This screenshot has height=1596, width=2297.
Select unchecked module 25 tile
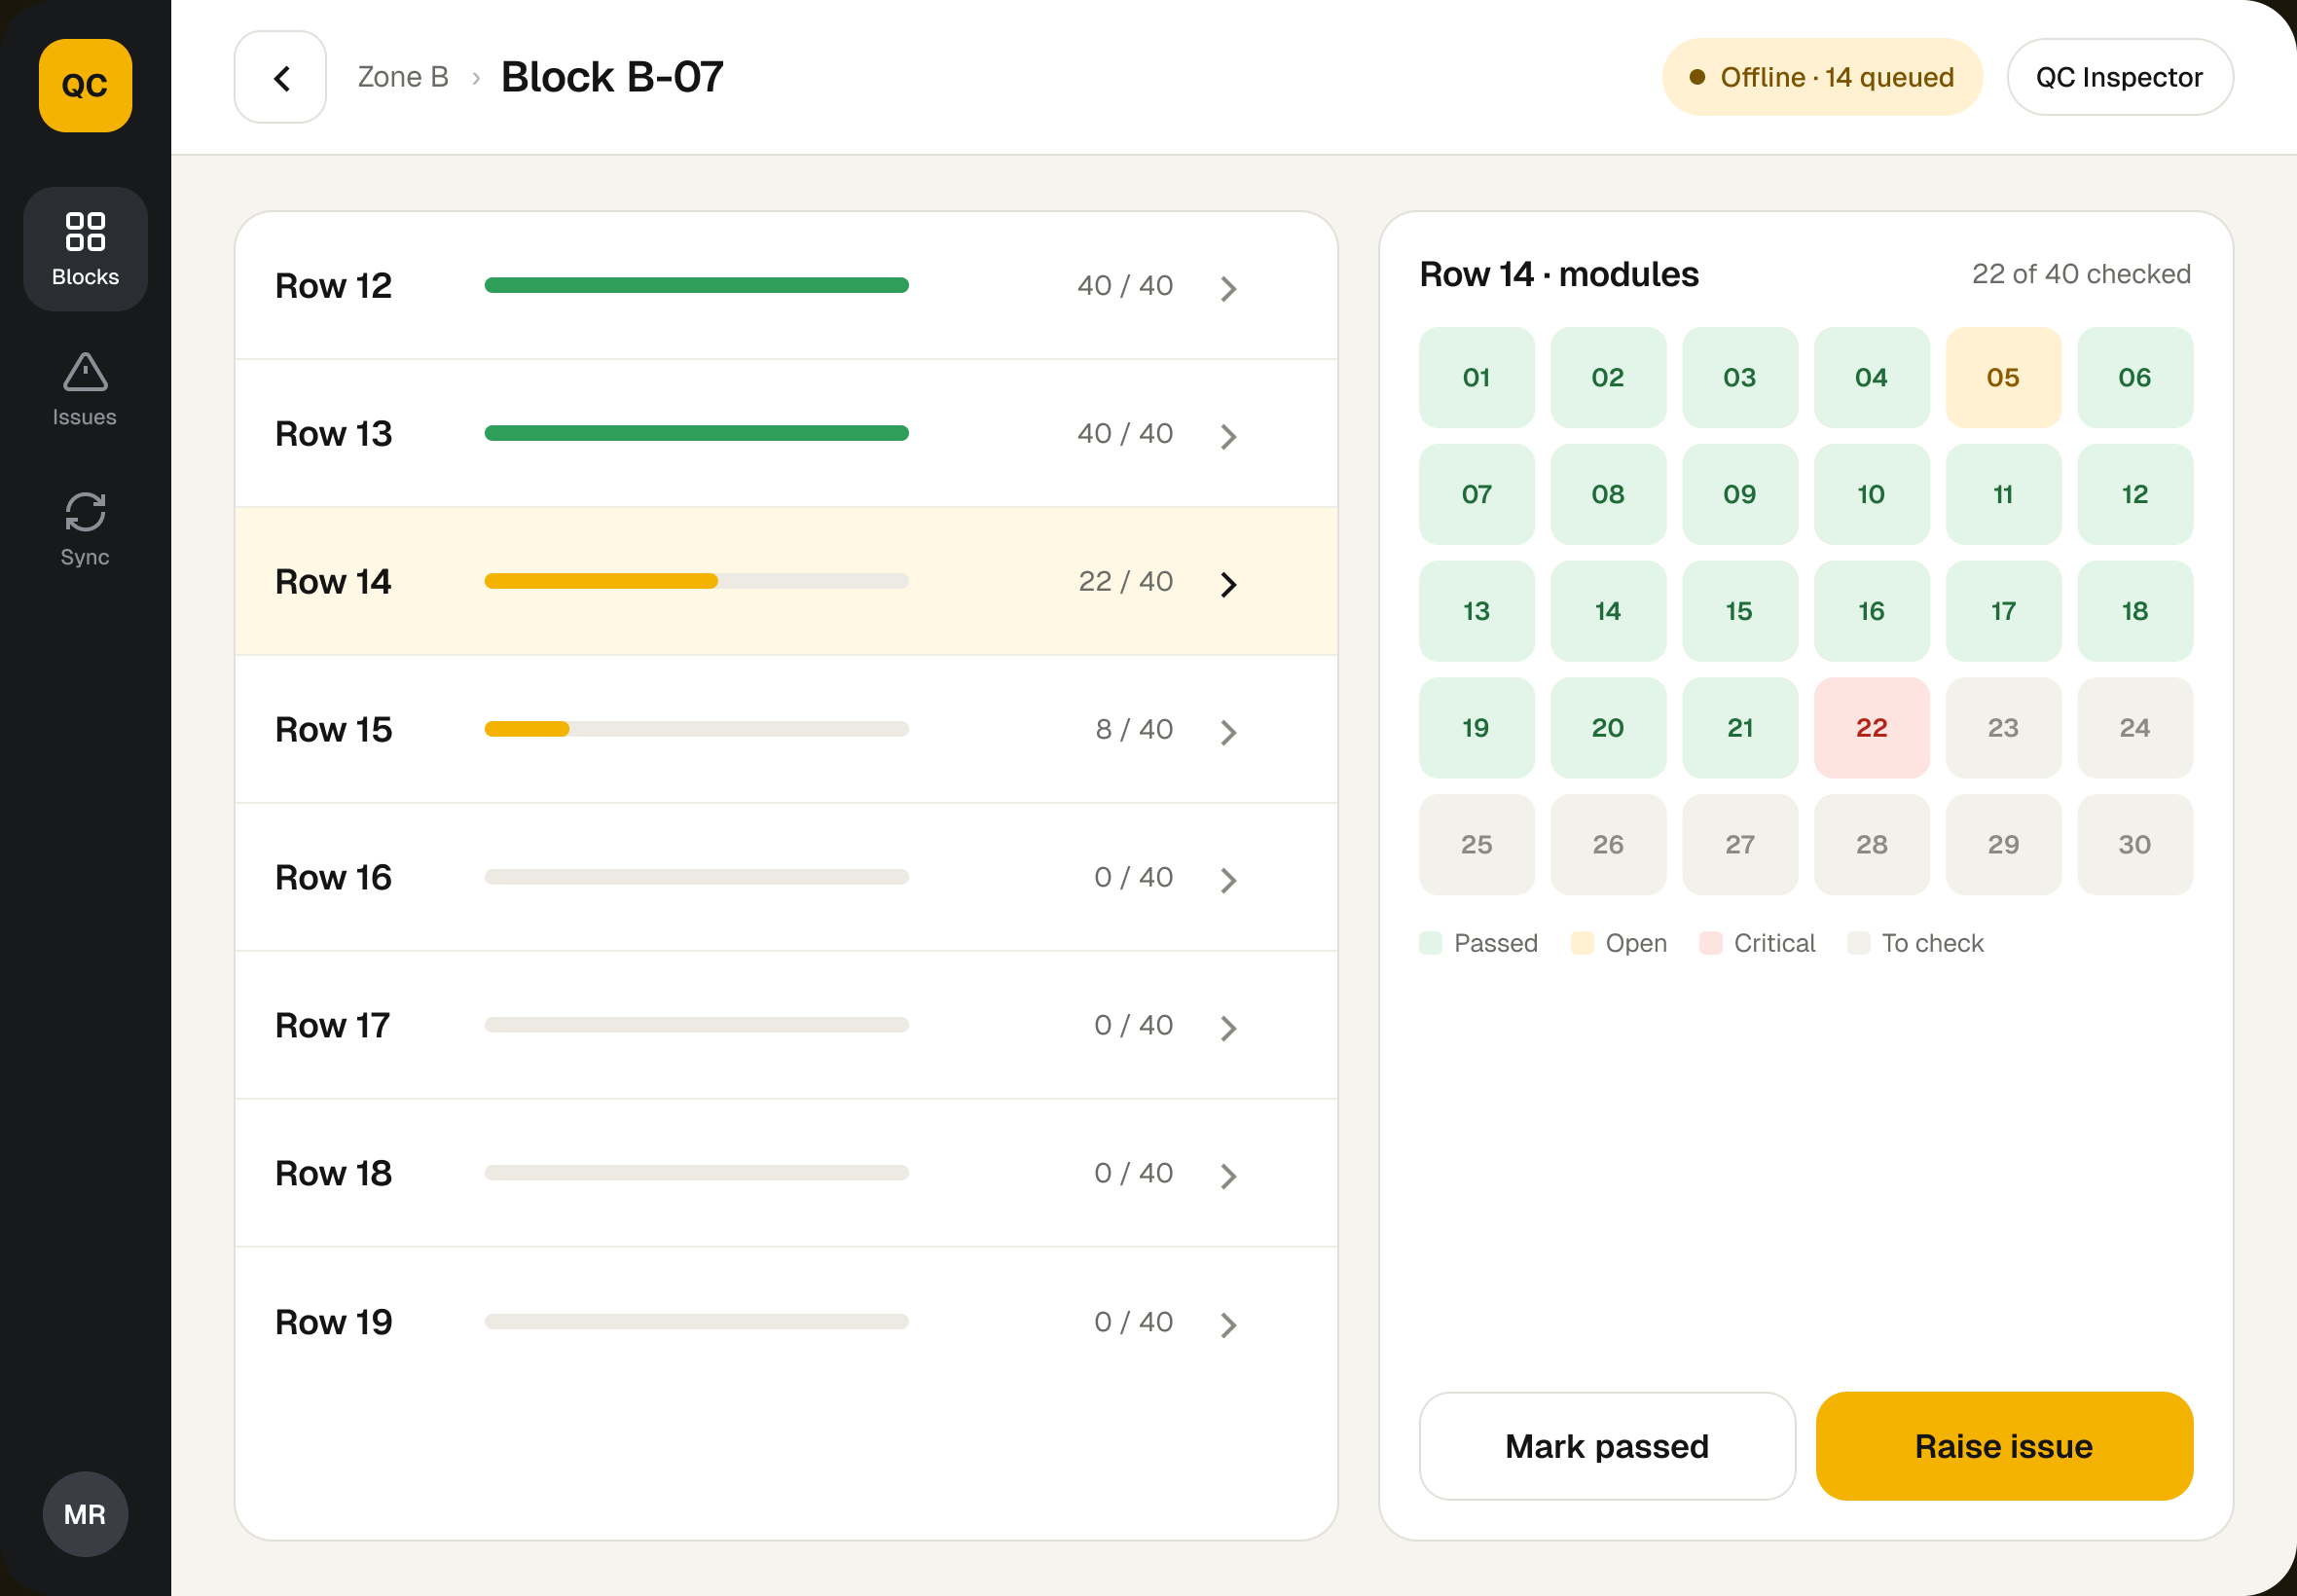[x=1476, y=845]
